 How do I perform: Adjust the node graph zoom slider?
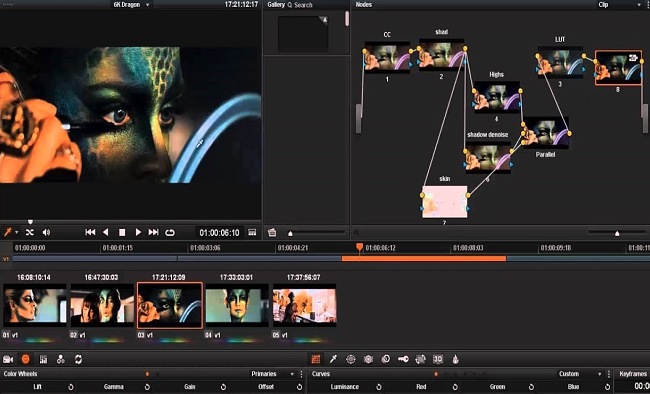617,233
